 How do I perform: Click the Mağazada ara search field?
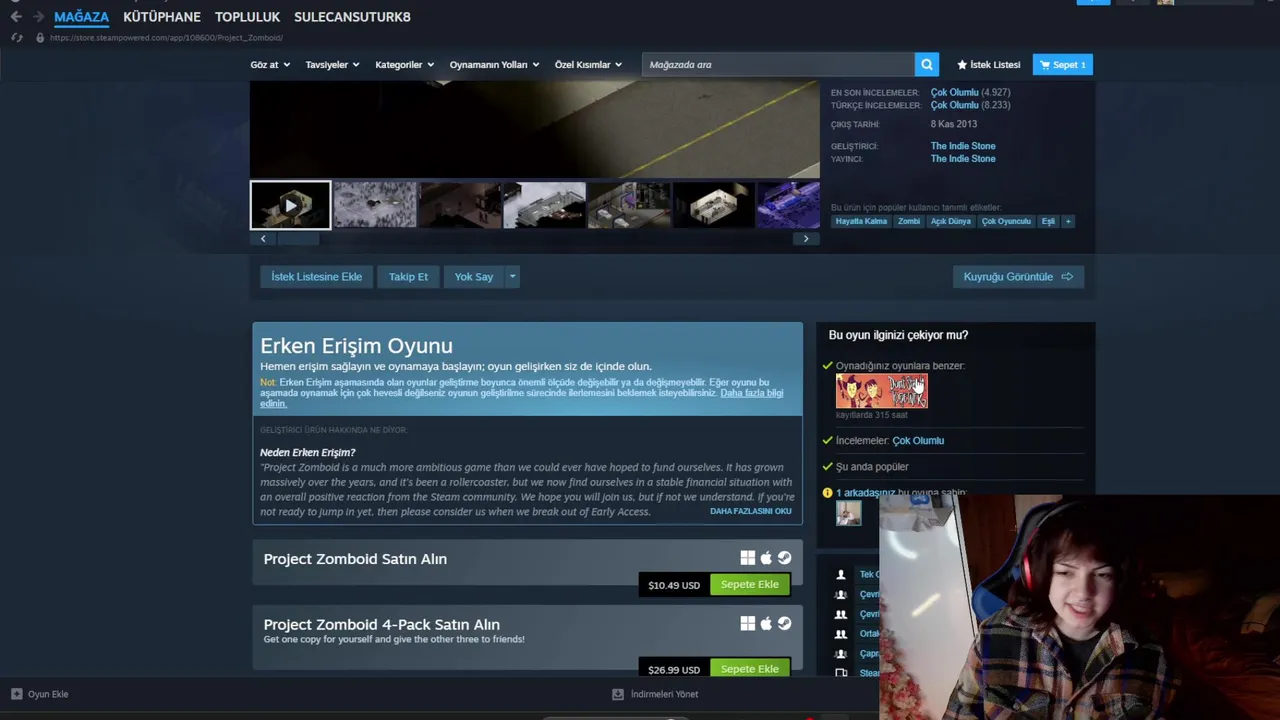pyautogui.click(x=778, y=65)
